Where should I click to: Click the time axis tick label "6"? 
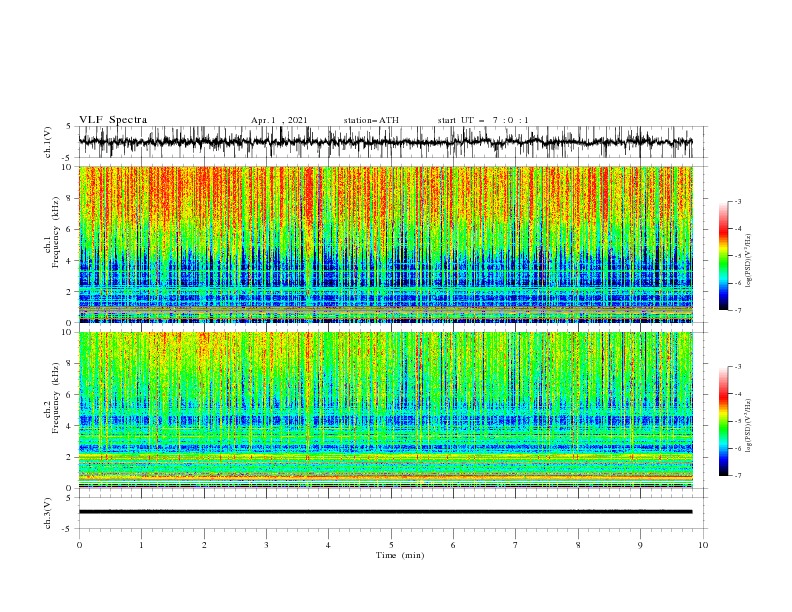pos(453,545)
